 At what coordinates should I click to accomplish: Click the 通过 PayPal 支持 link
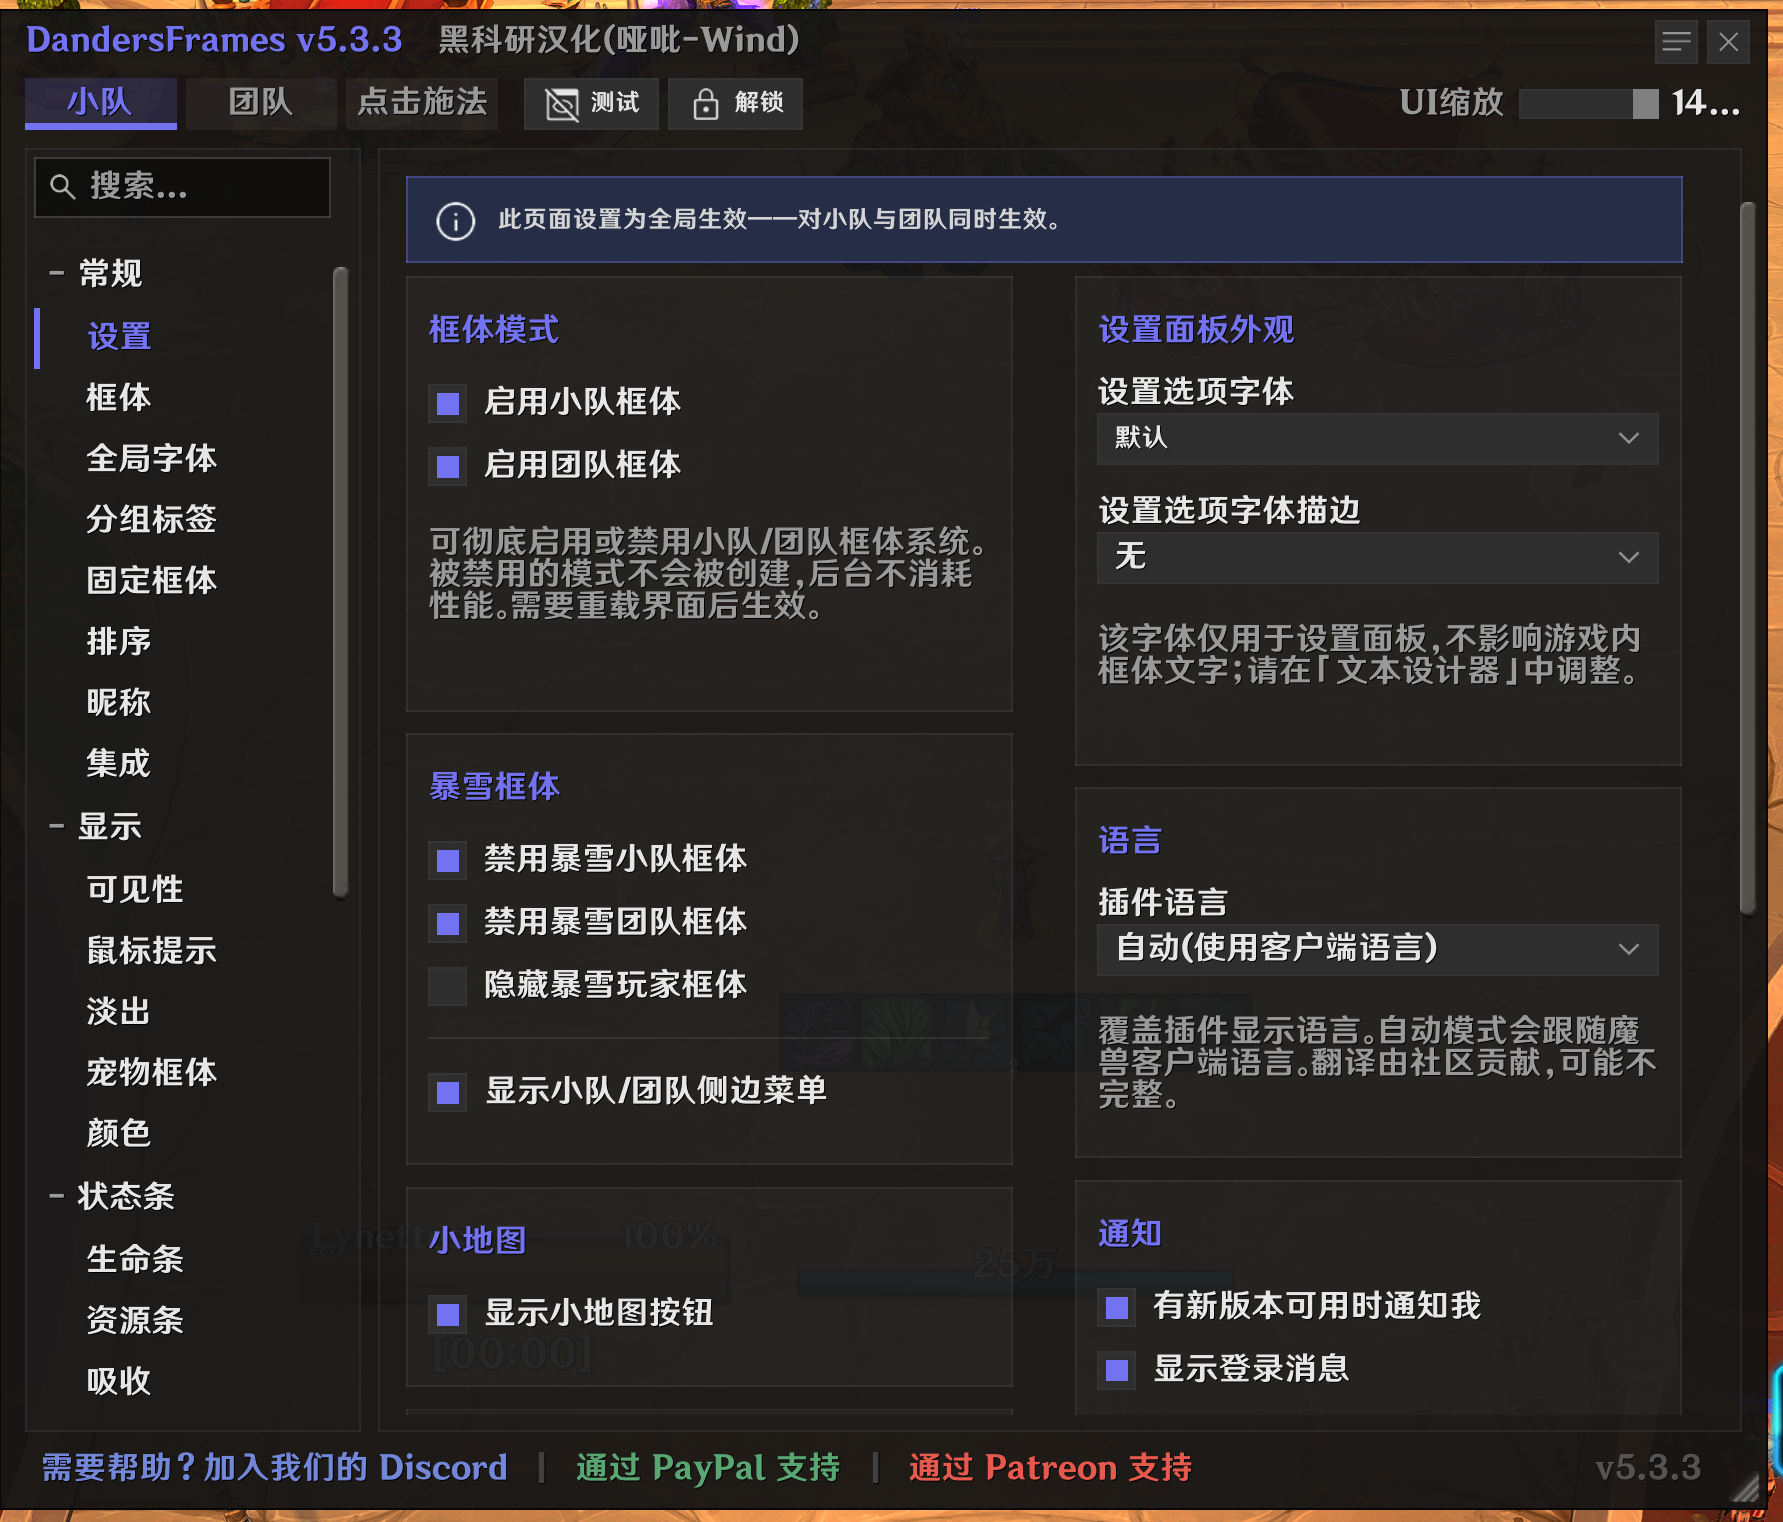tap(708, 1467)
